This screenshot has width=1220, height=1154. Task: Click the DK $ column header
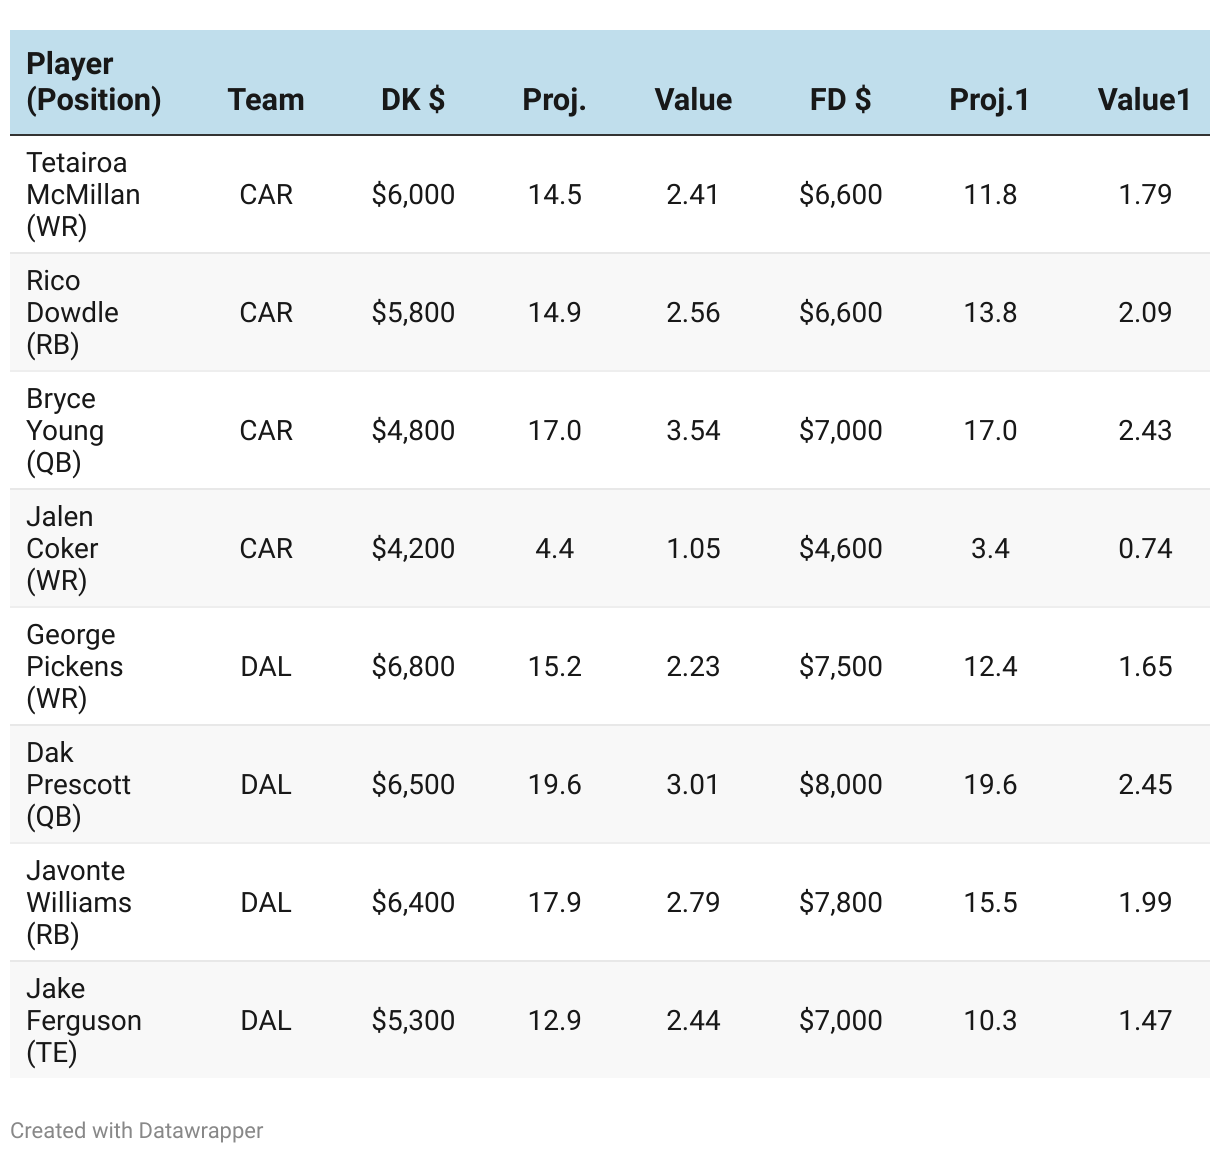click(413, 100)
